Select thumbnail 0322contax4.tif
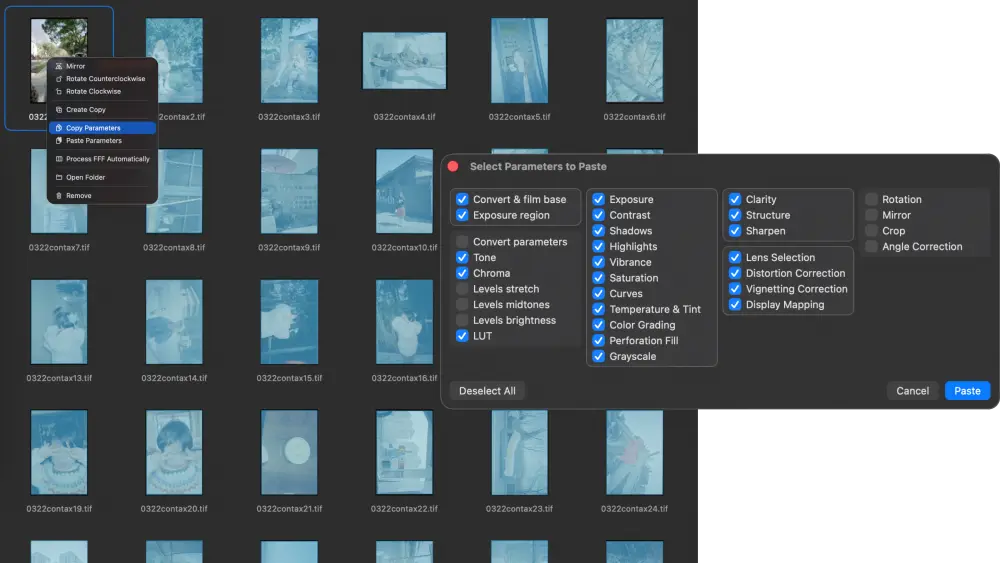Screen dimensions: 1000x563 click(404, 61)
